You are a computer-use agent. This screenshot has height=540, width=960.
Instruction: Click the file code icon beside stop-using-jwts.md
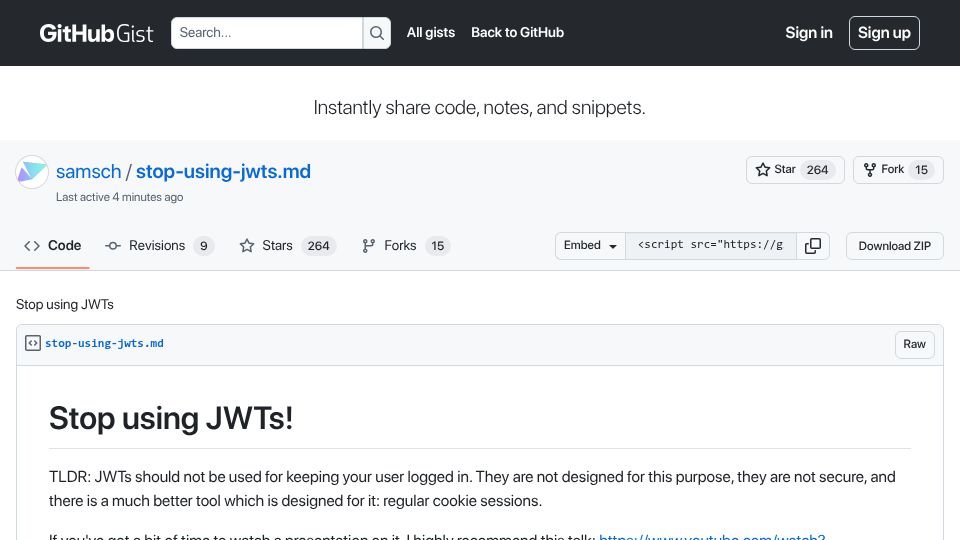[x=33, y=343]
